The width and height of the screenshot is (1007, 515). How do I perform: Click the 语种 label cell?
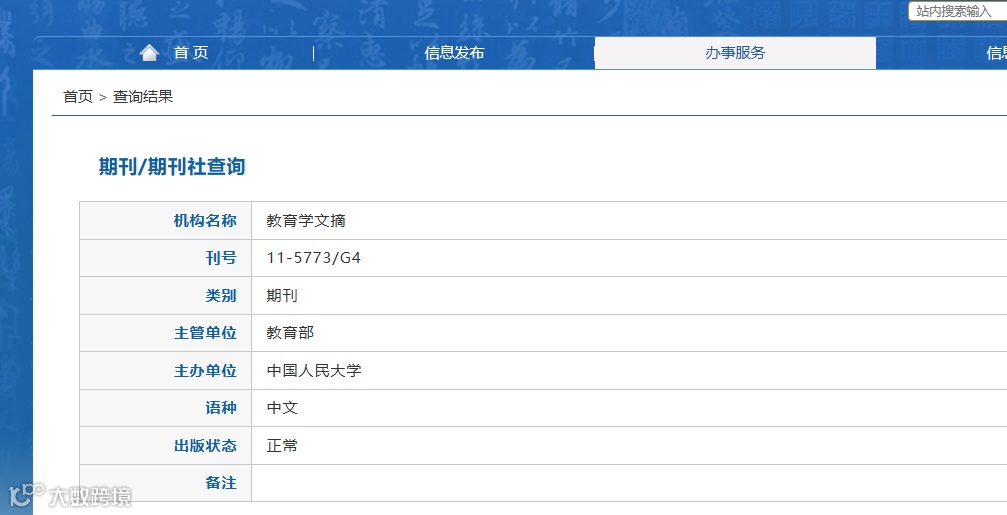pyautogui.click(x=166, y=408)
